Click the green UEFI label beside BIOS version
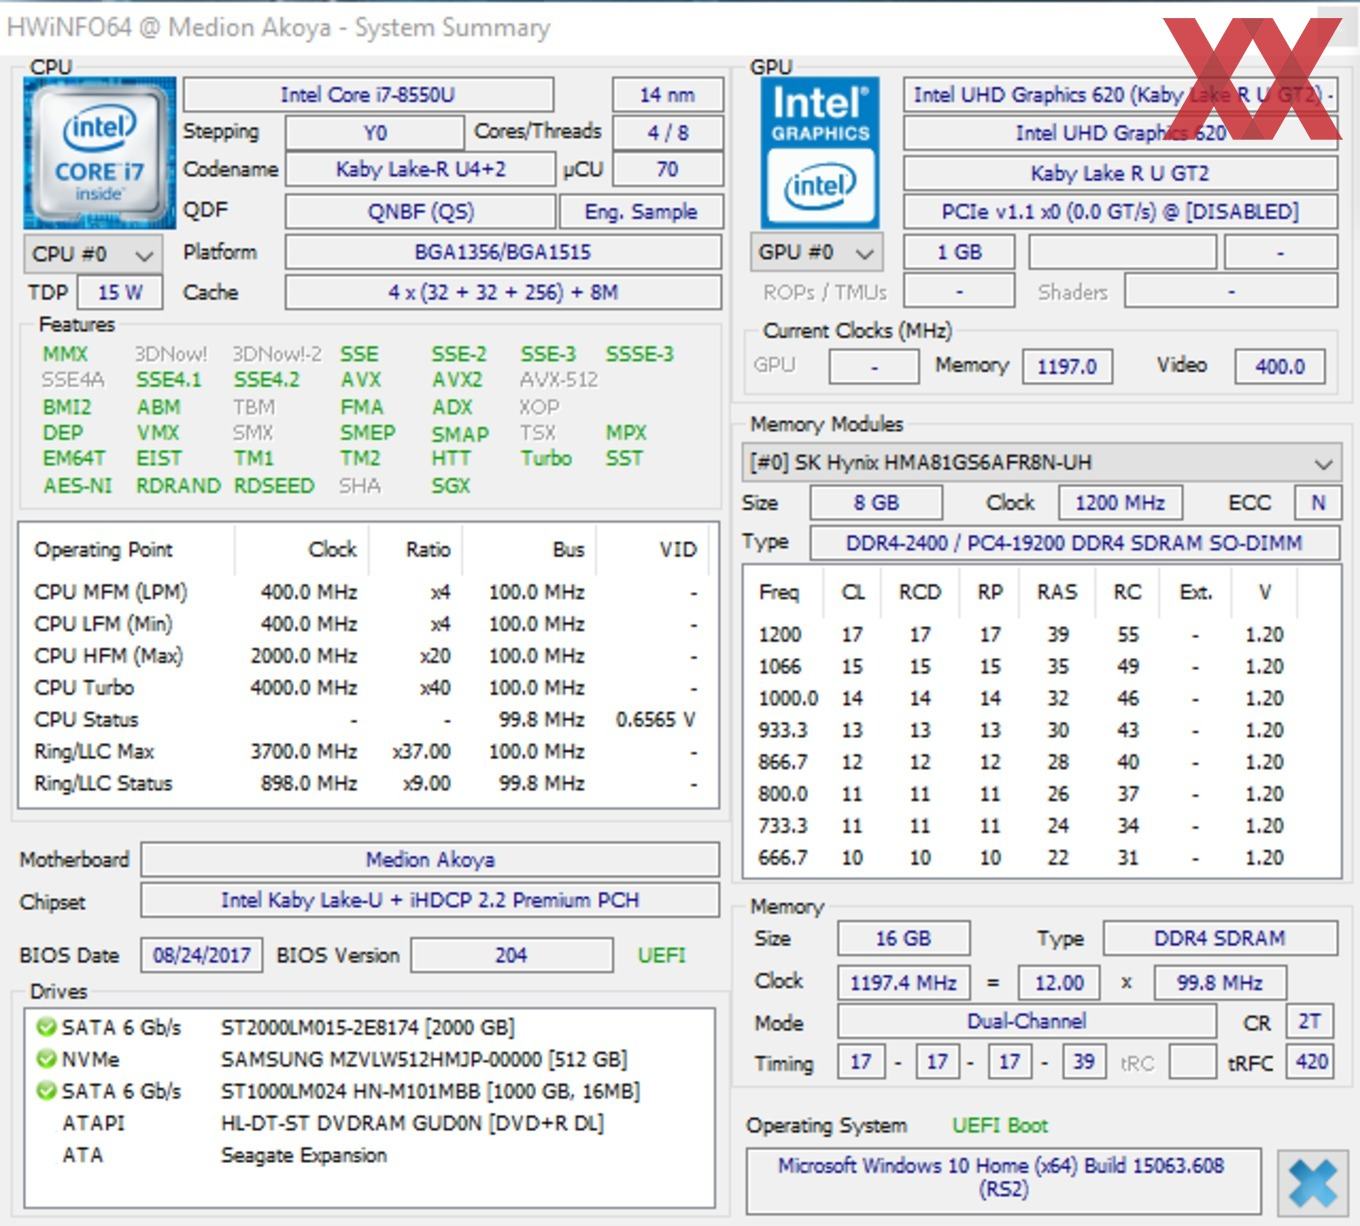This screenshot has width=1360, height=1226. [x=662, y=955]
